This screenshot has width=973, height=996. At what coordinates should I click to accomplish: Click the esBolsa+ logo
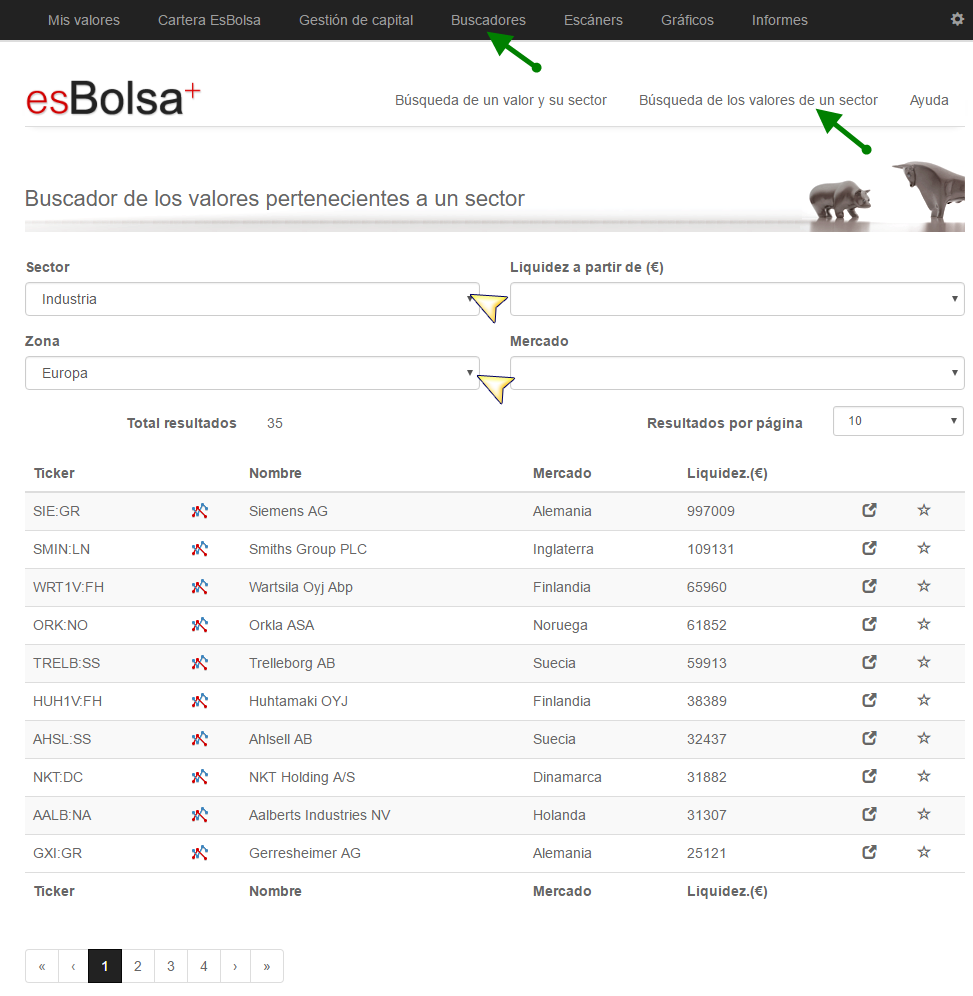pos(113,98)
